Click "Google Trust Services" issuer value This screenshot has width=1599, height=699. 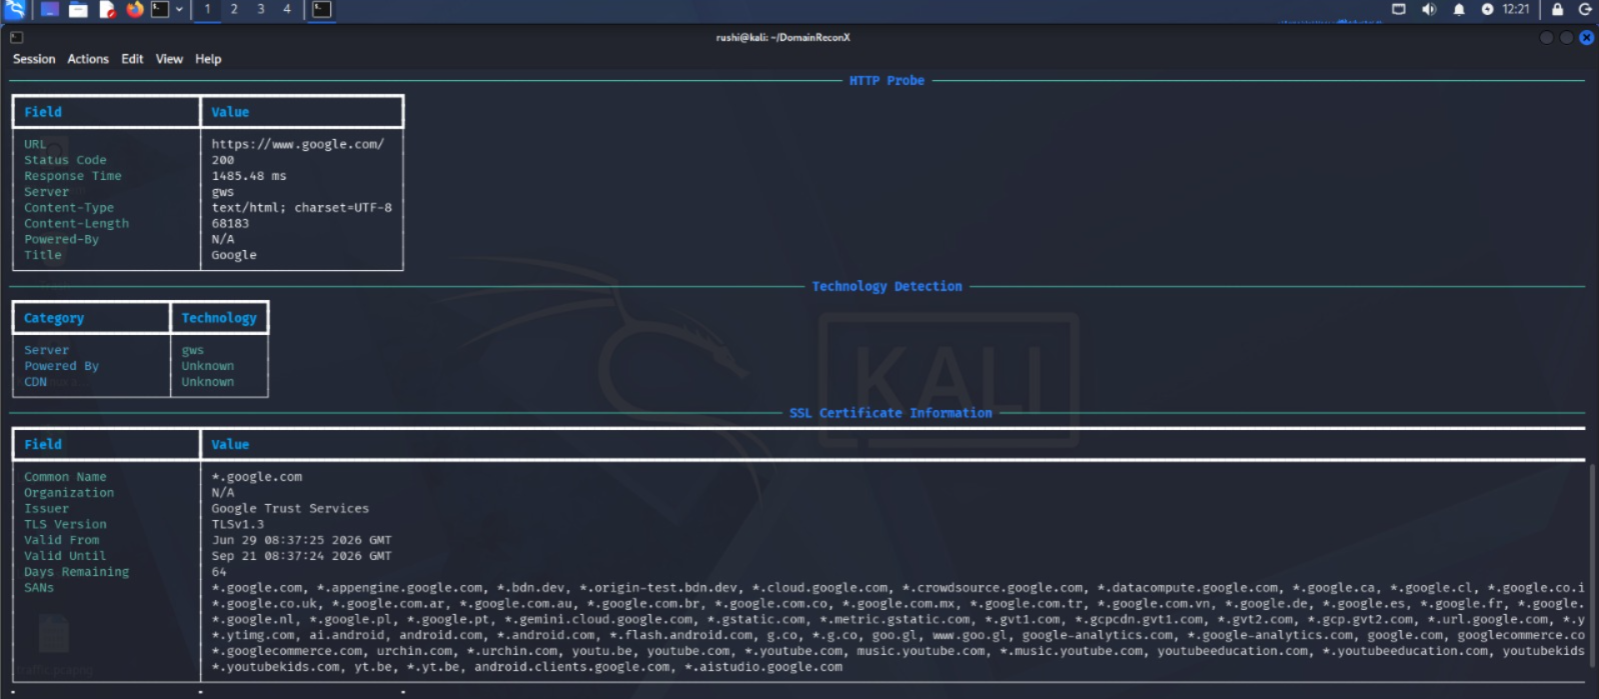point(290,509)
